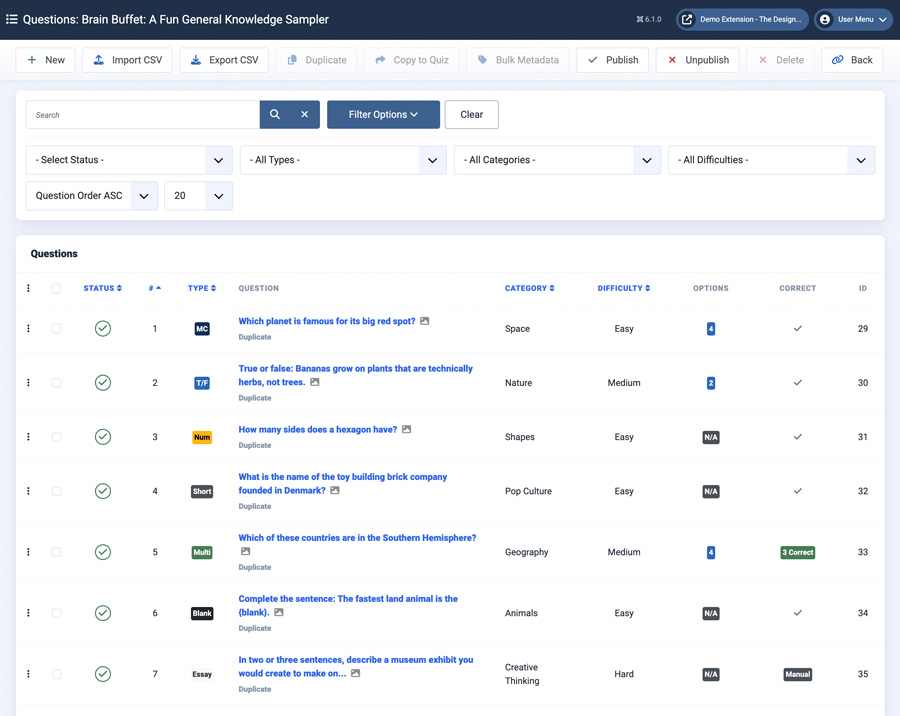This screenshot has width=900, height=716.
Task: Click Publish in the toolbar
Action: pyautogui.click(x=612, y=60)
